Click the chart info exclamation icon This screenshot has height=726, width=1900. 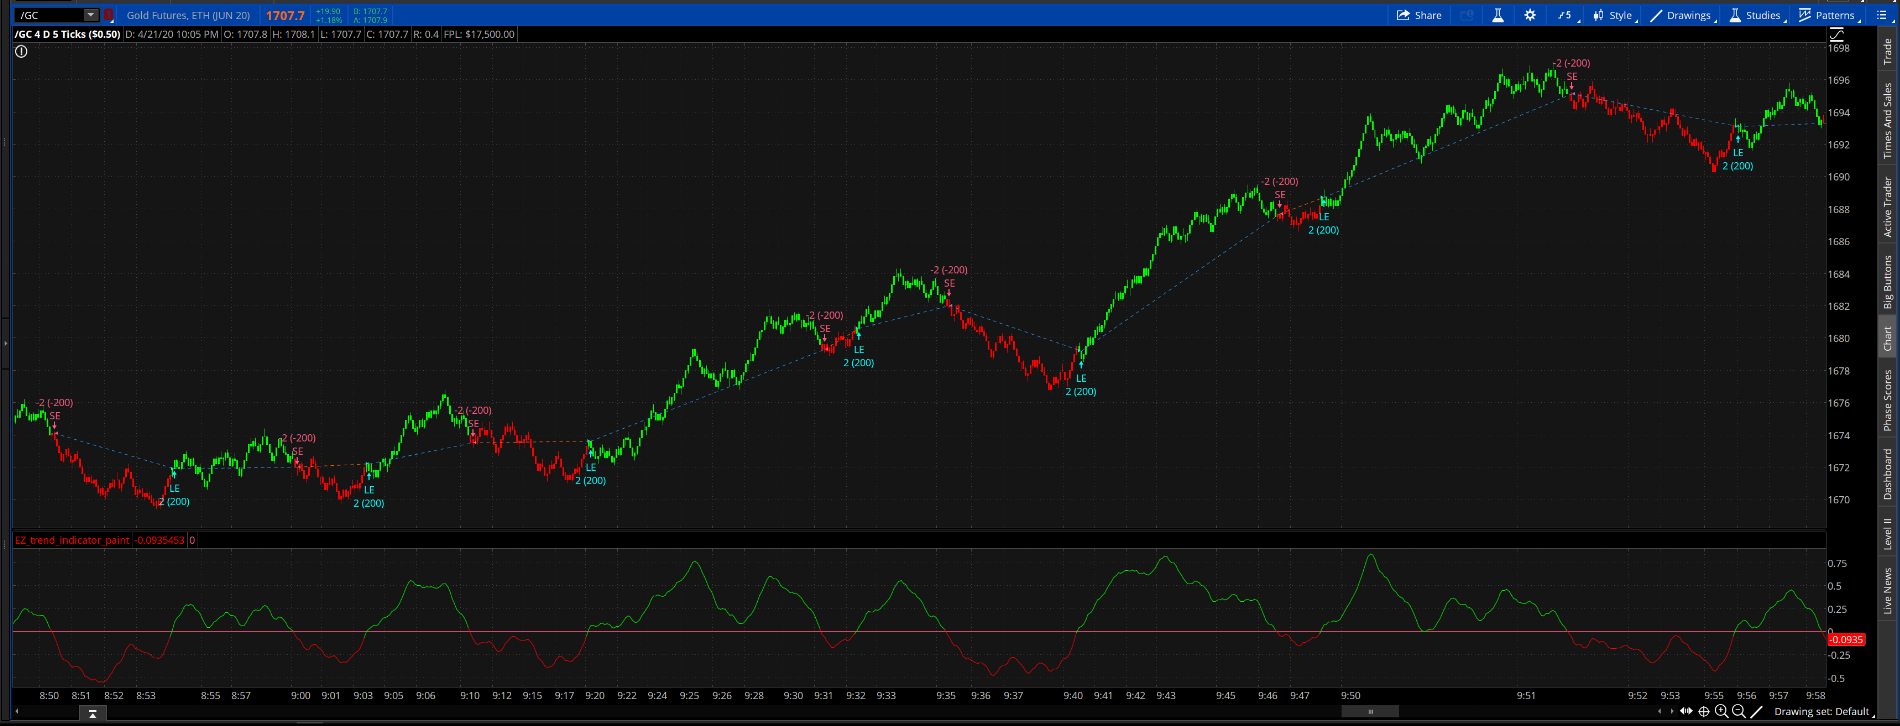click(x=21, y=51)
